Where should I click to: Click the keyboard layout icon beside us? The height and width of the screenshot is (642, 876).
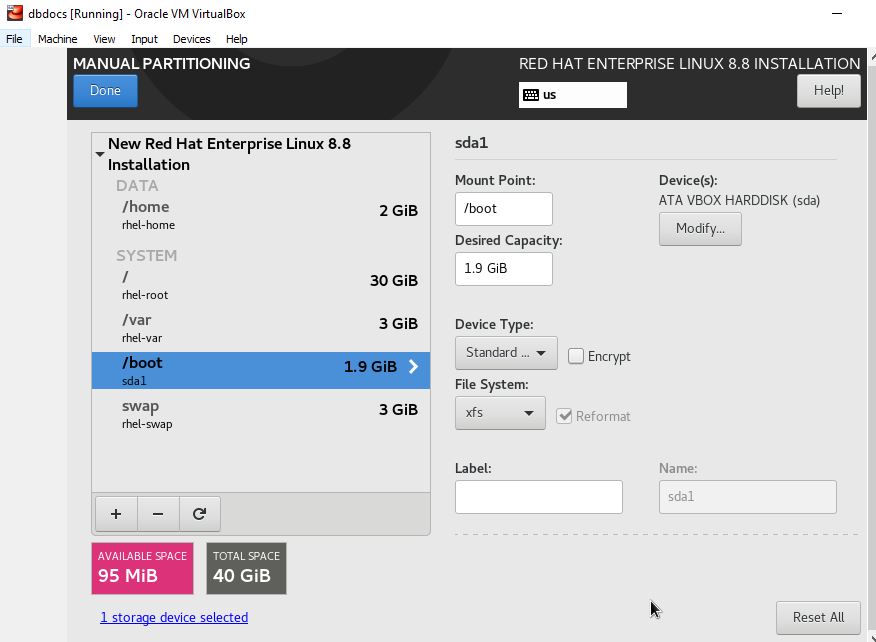point(531,95)
